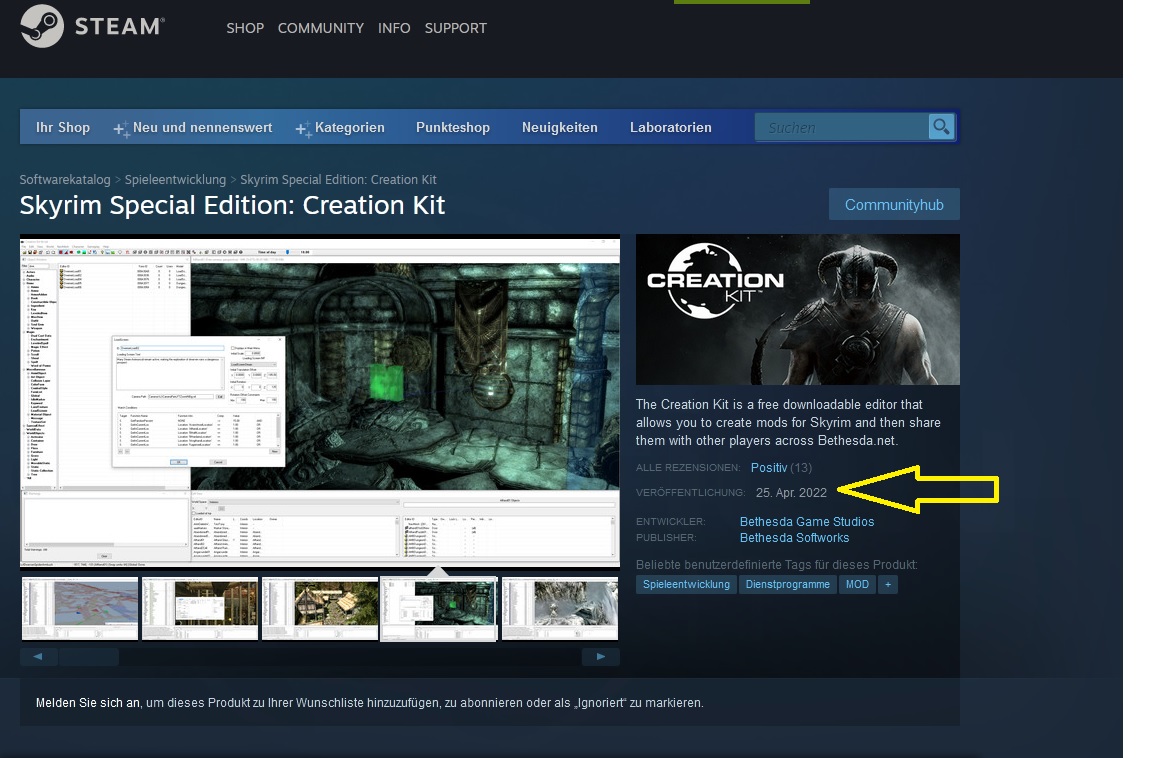Open the COMMUNITY menu item

pyautogui.click(x=320, y=28)
